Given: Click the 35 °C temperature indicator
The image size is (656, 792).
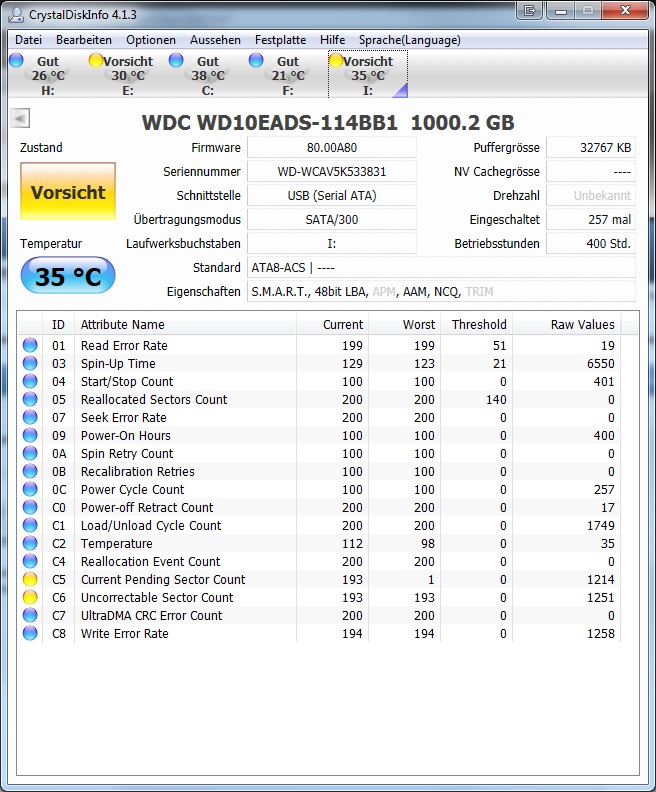Looking at the screenshot, I should [68, 275].
